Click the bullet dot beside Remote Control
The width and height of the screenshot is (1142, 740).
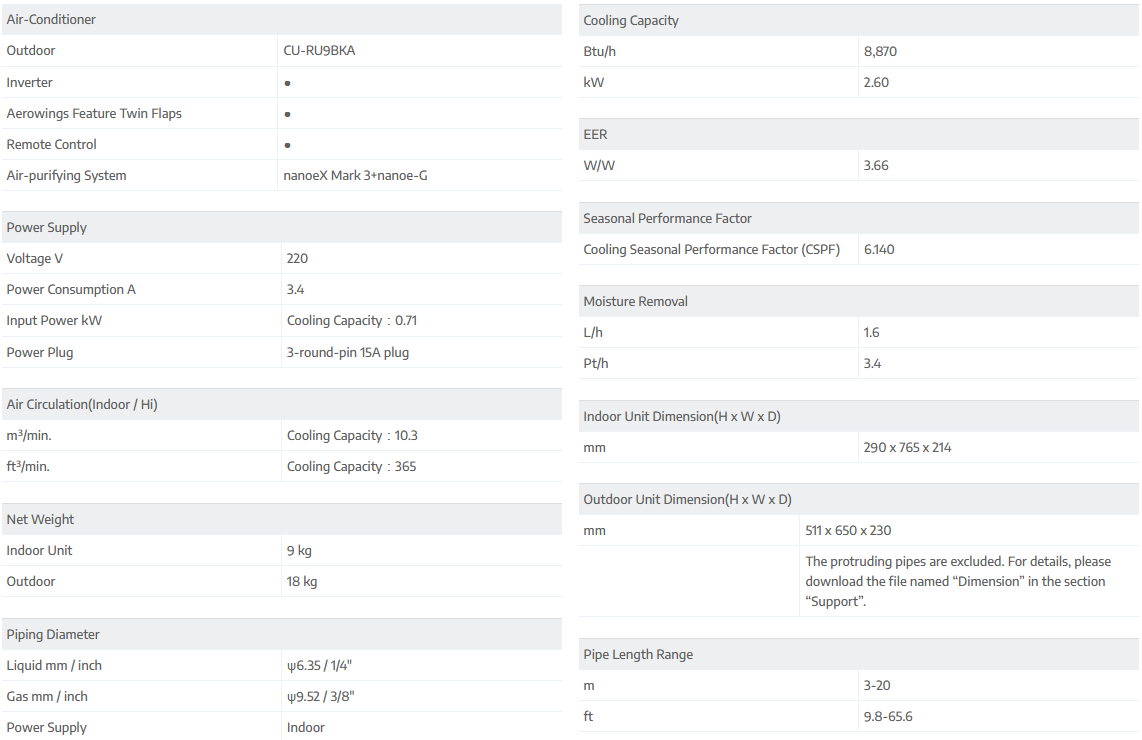288,145
